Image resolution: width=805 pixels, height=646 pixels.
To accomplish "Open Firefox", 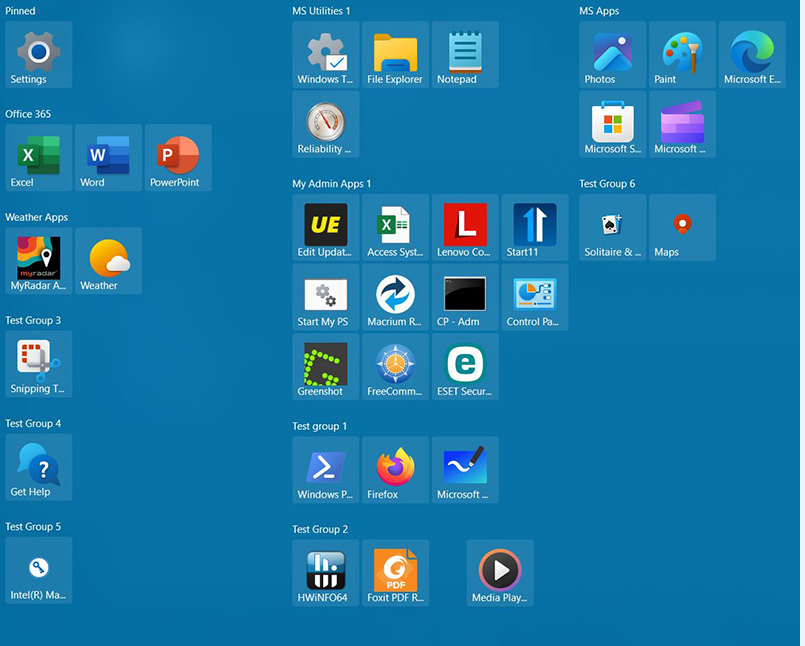I will point(395,470).
